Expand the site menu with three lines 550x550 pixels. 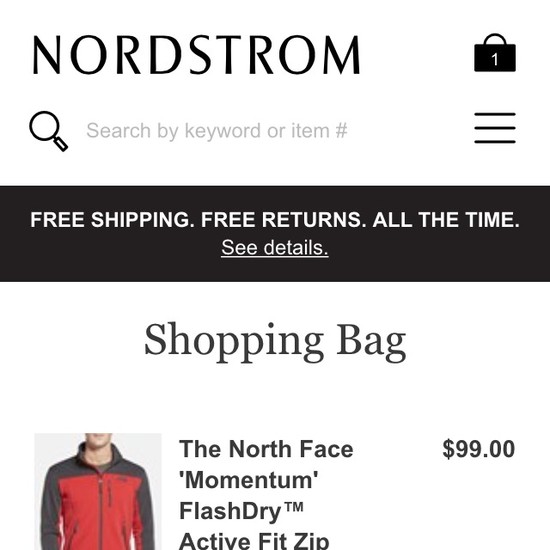point(495,128)
